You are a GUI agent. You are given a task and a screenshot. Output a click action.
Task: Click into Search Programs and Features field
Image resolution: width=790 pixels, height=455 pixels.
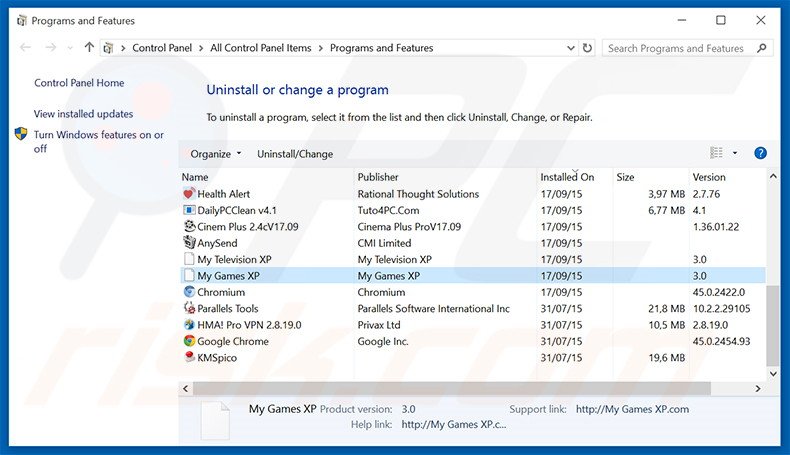[x=676, y=48]
